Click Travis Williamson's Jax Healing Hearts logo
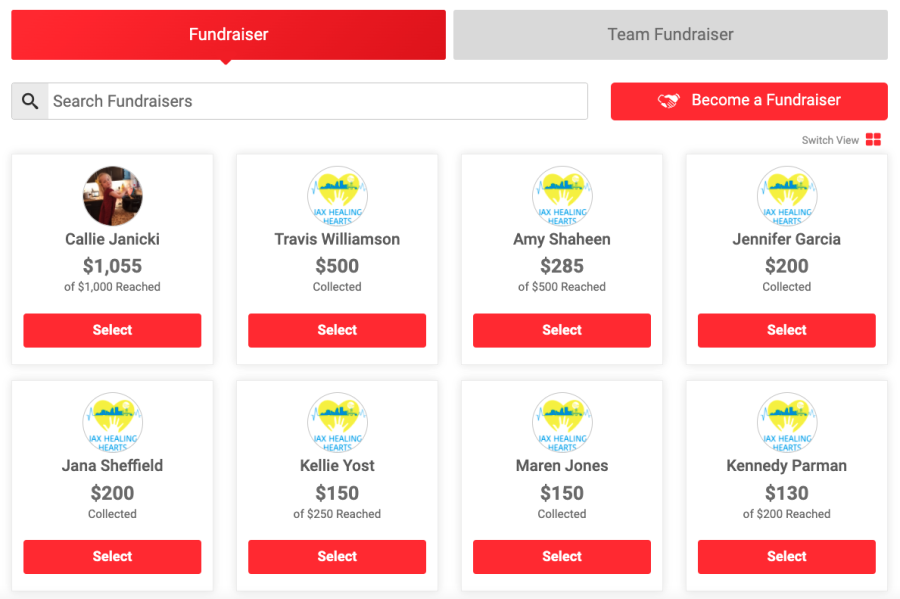Screen dimensions: 900x599 (338, 196)
